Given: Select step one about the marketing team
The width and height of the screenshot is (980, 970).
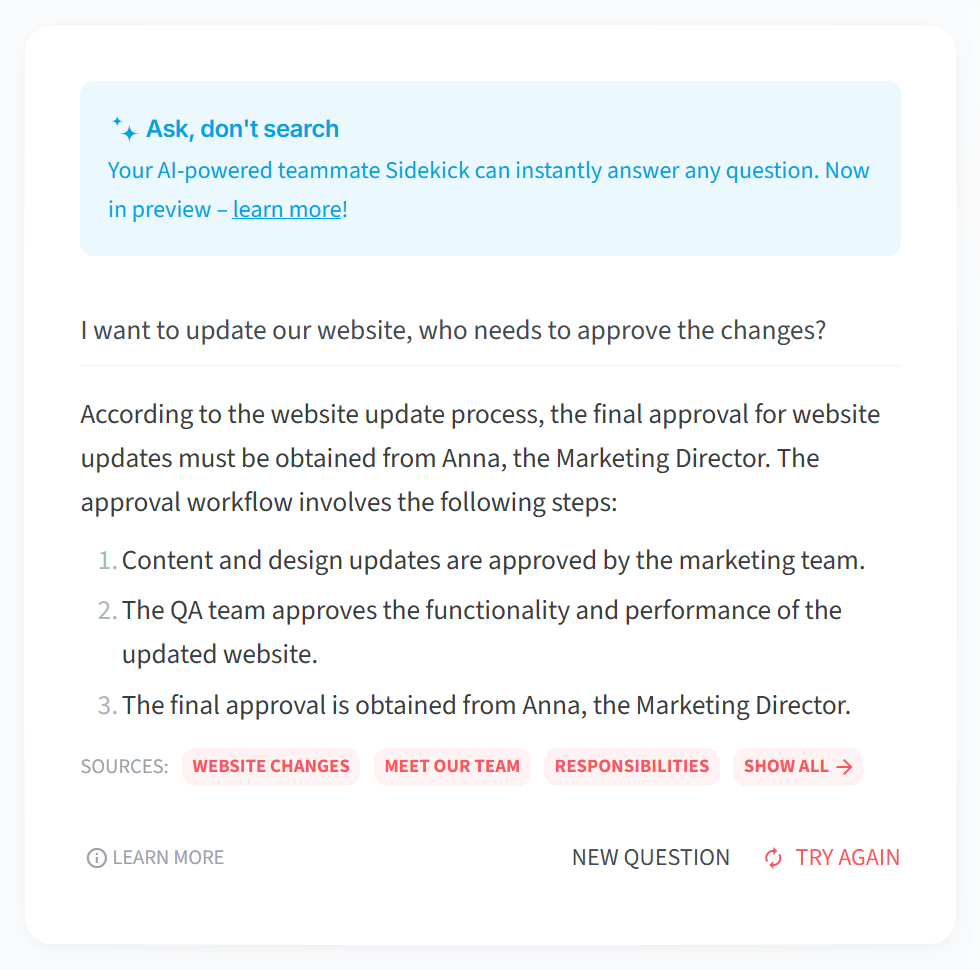Looking at the screenshot, I should [493, 560].
